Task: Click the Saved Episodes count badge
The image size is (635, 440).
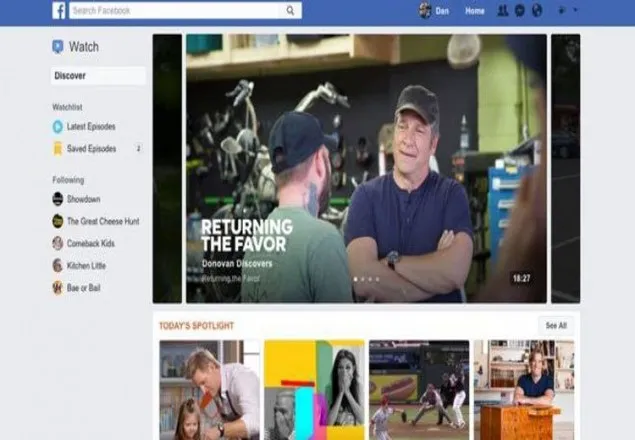Action: pos(139,148)
